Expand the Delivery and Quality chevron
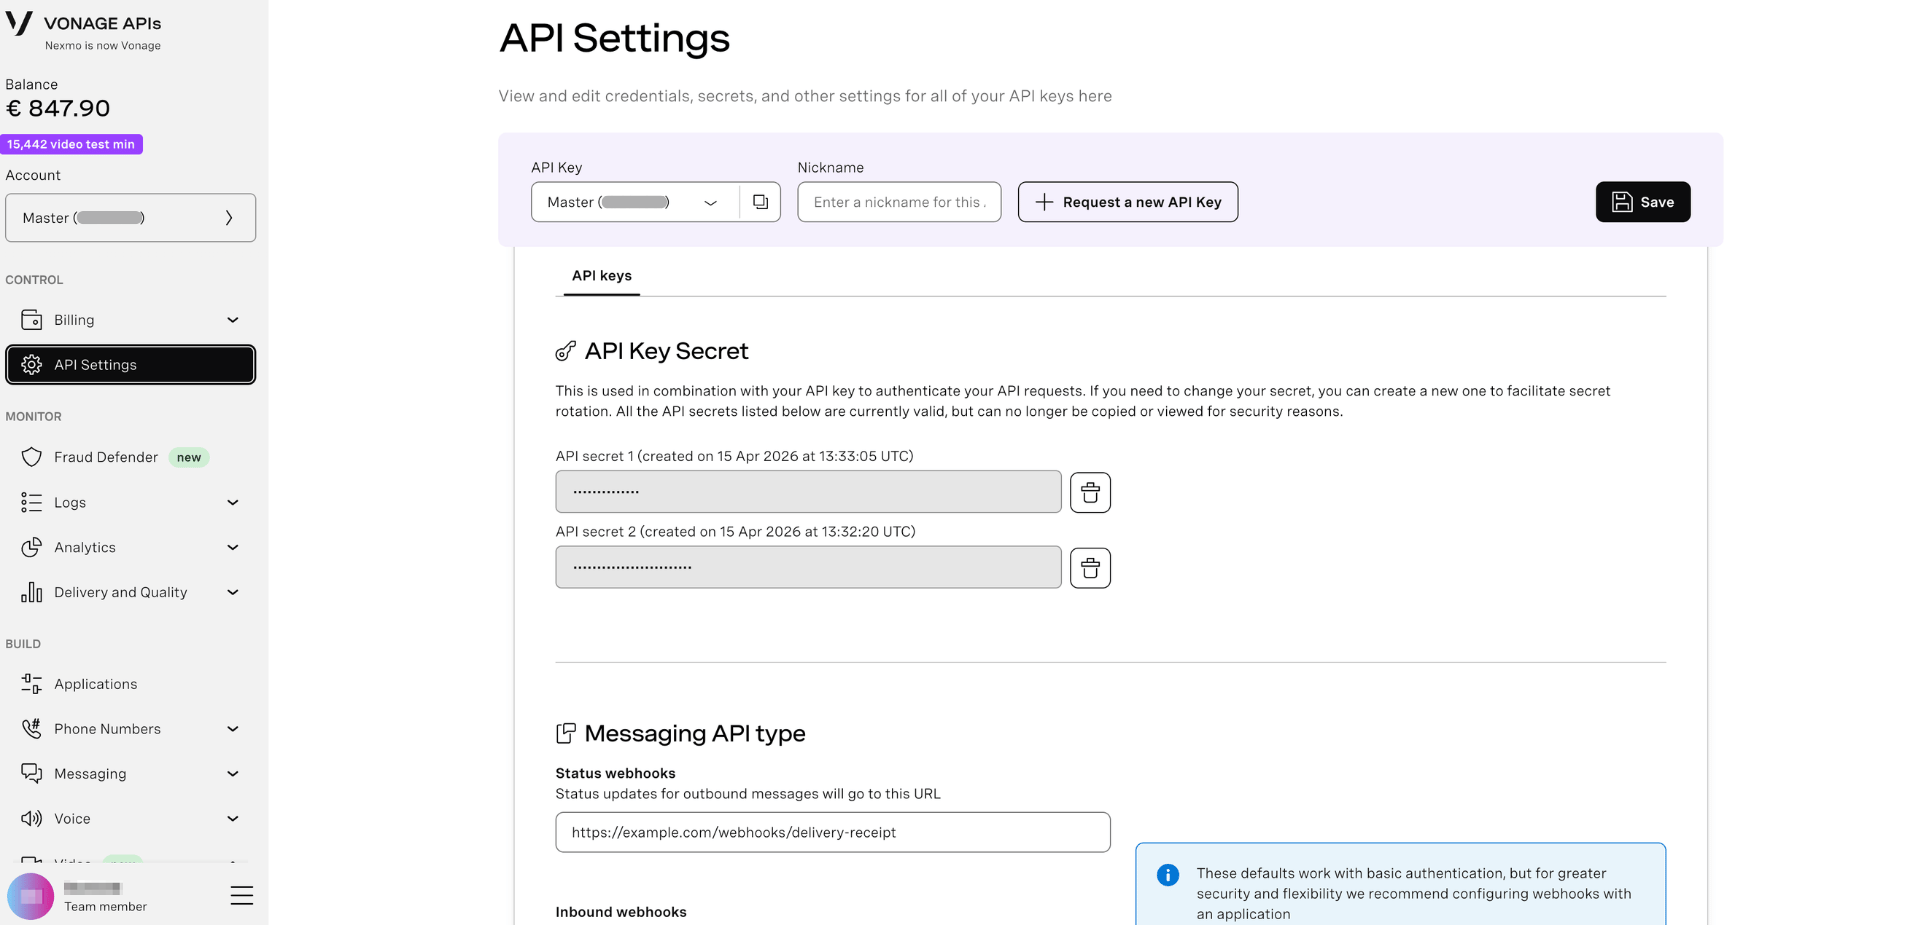Image resolution: width=1917 pixels, height=925 pixels. point(233,592)
